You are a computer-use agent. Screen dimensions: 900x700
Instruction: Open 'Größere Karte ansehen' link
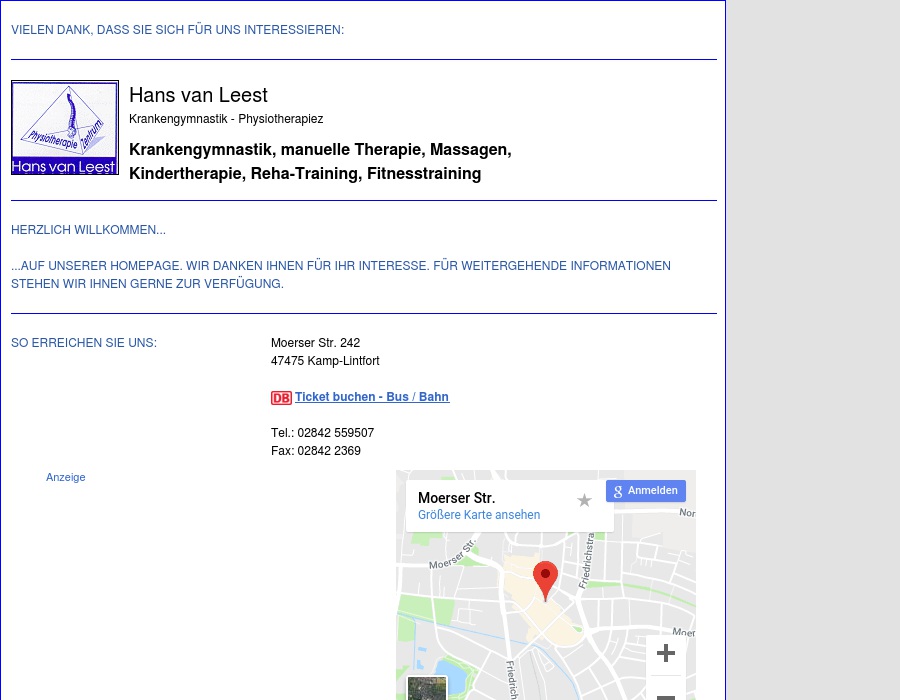[x=479, y=515]
